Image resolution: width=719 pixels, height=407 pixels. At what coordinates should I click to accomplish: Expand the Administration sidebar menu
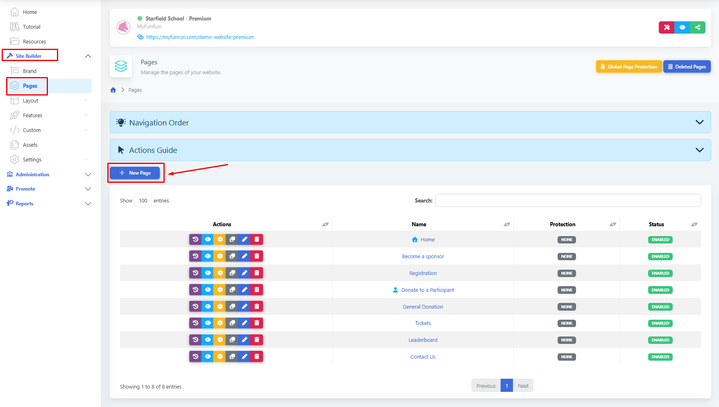[48, 174]
